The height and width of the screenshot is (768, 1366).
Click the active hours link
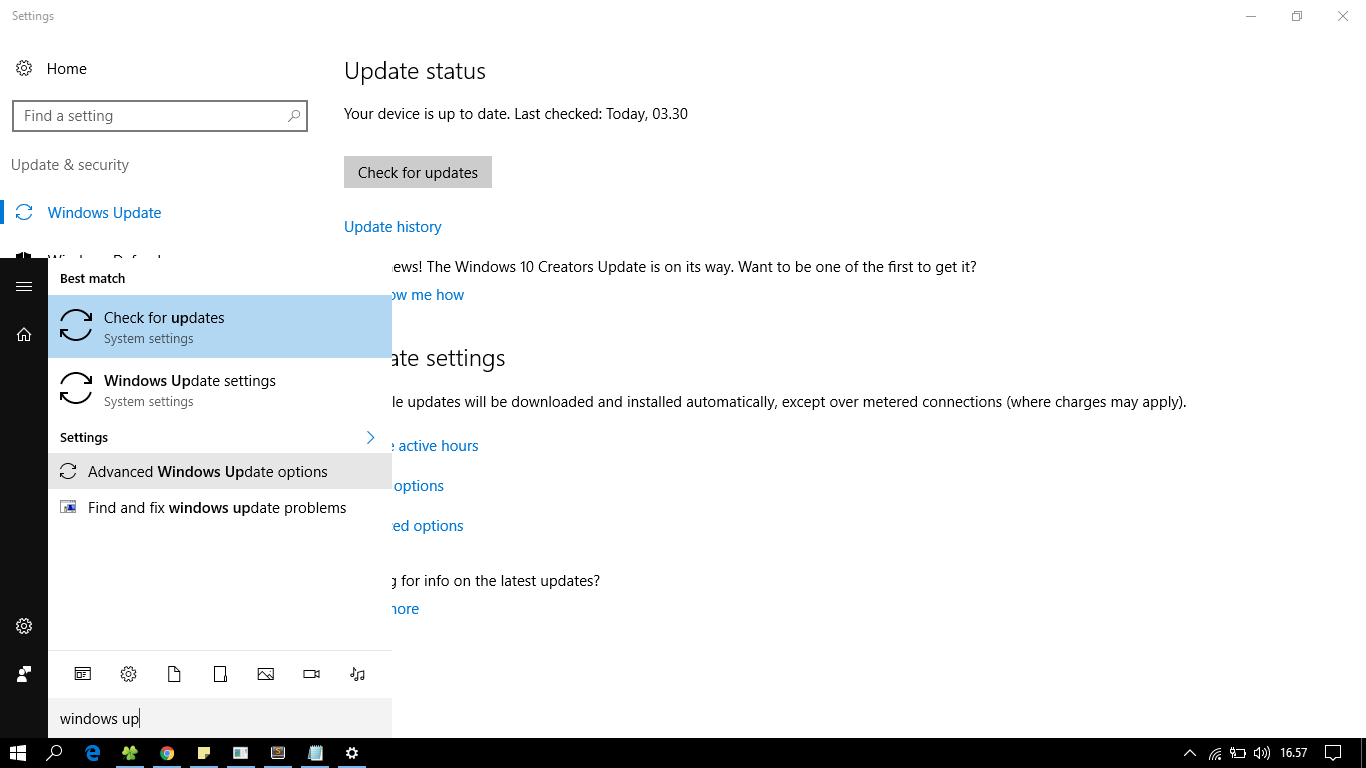436,446
